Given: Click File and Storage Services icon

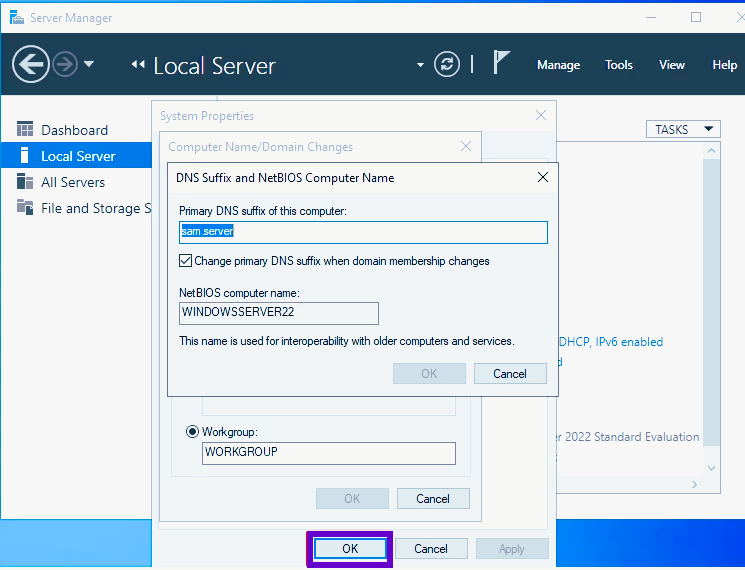Looking at the screenshot, I should tap(25, 207).
